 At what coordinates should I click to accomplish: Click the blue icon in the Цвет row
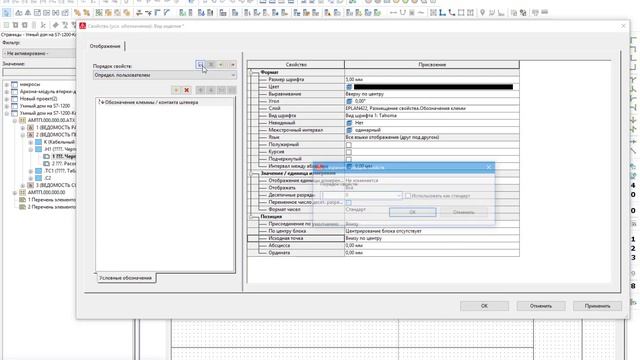349,87
